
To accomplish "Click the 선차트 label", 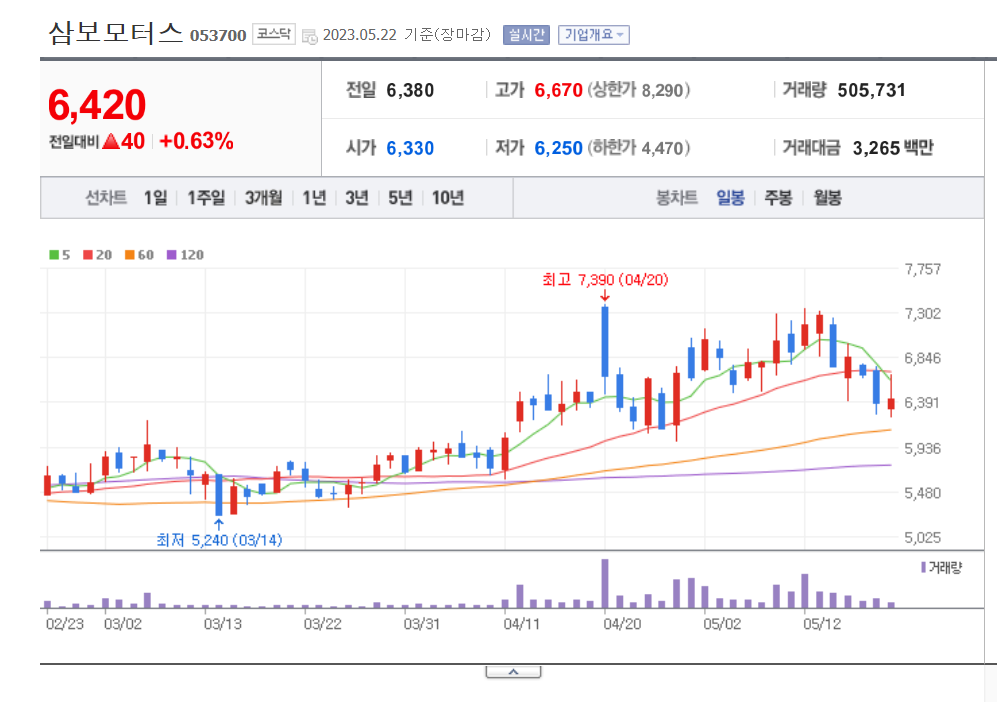I will (x=106, y=198).
